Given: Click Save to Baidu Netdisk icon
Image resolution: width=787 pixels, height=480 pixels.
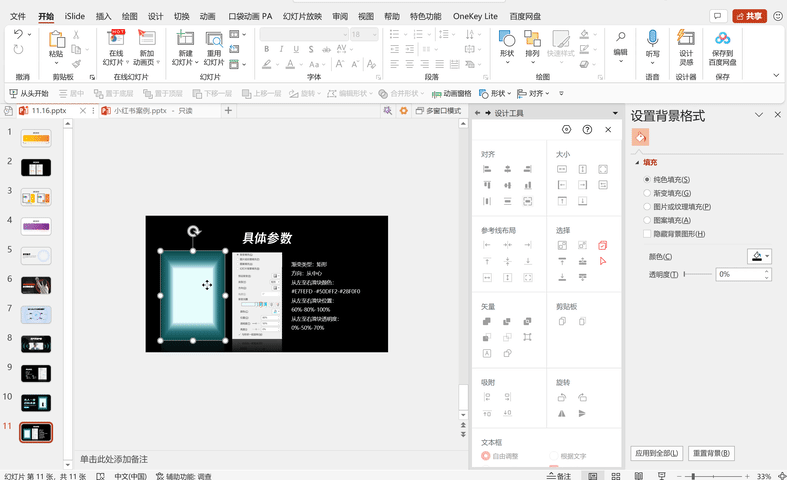Looking at the screenshot, I should (x=722, y=38).
